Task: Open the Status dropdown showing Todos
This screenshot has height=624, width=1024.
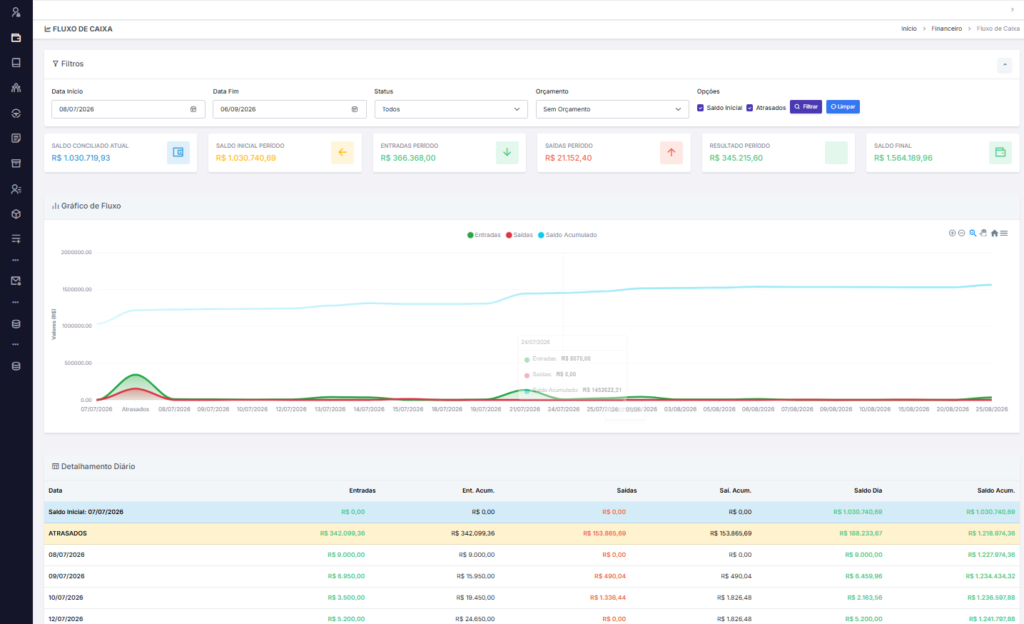Action: [x=451, y=109]
